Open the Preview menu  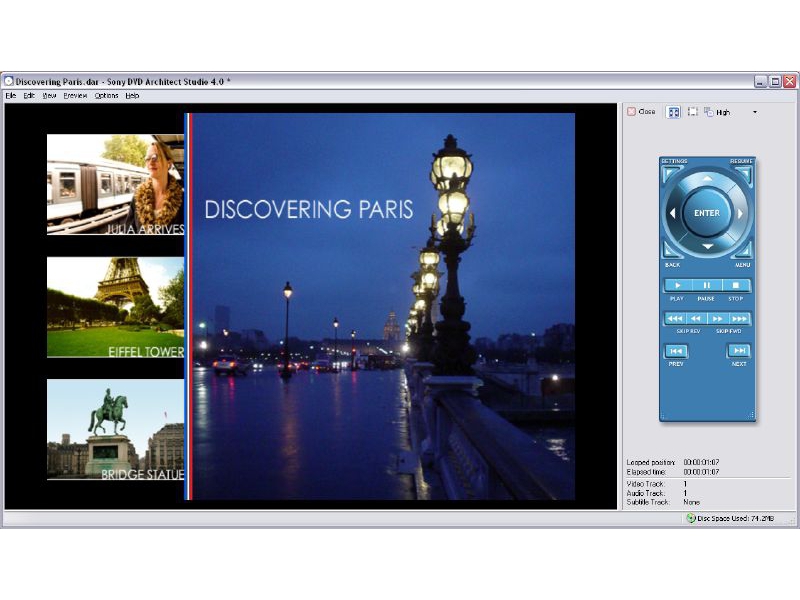point(75,96)
